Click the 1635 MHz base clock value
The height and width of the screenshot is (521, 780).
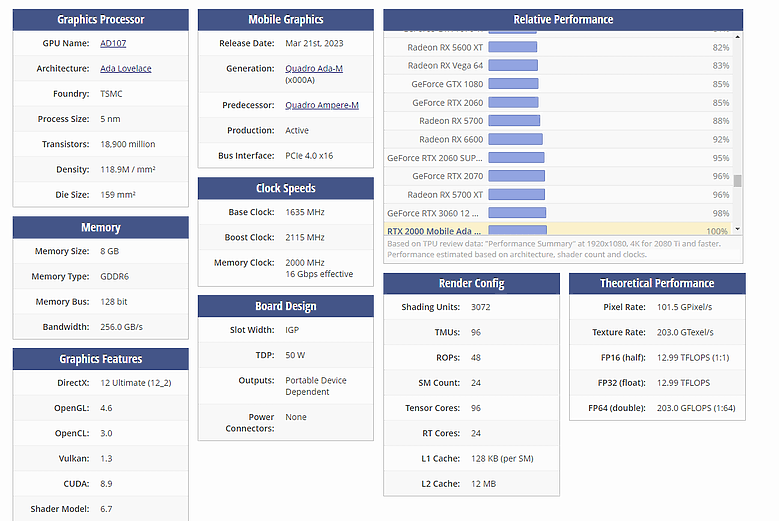(x=304, y=212)
